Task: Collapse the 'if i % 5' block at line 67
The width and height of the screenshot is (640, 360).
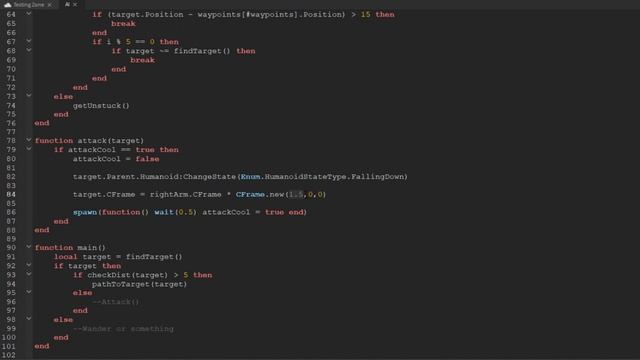Action: pos(29,41)
